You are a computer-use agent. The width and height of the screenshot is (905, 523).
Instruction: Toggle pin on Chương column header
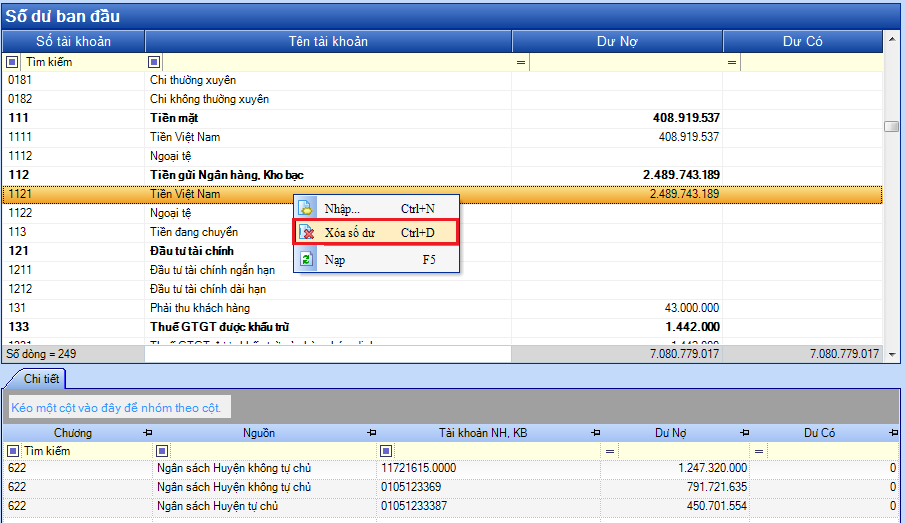click(148, 432)
